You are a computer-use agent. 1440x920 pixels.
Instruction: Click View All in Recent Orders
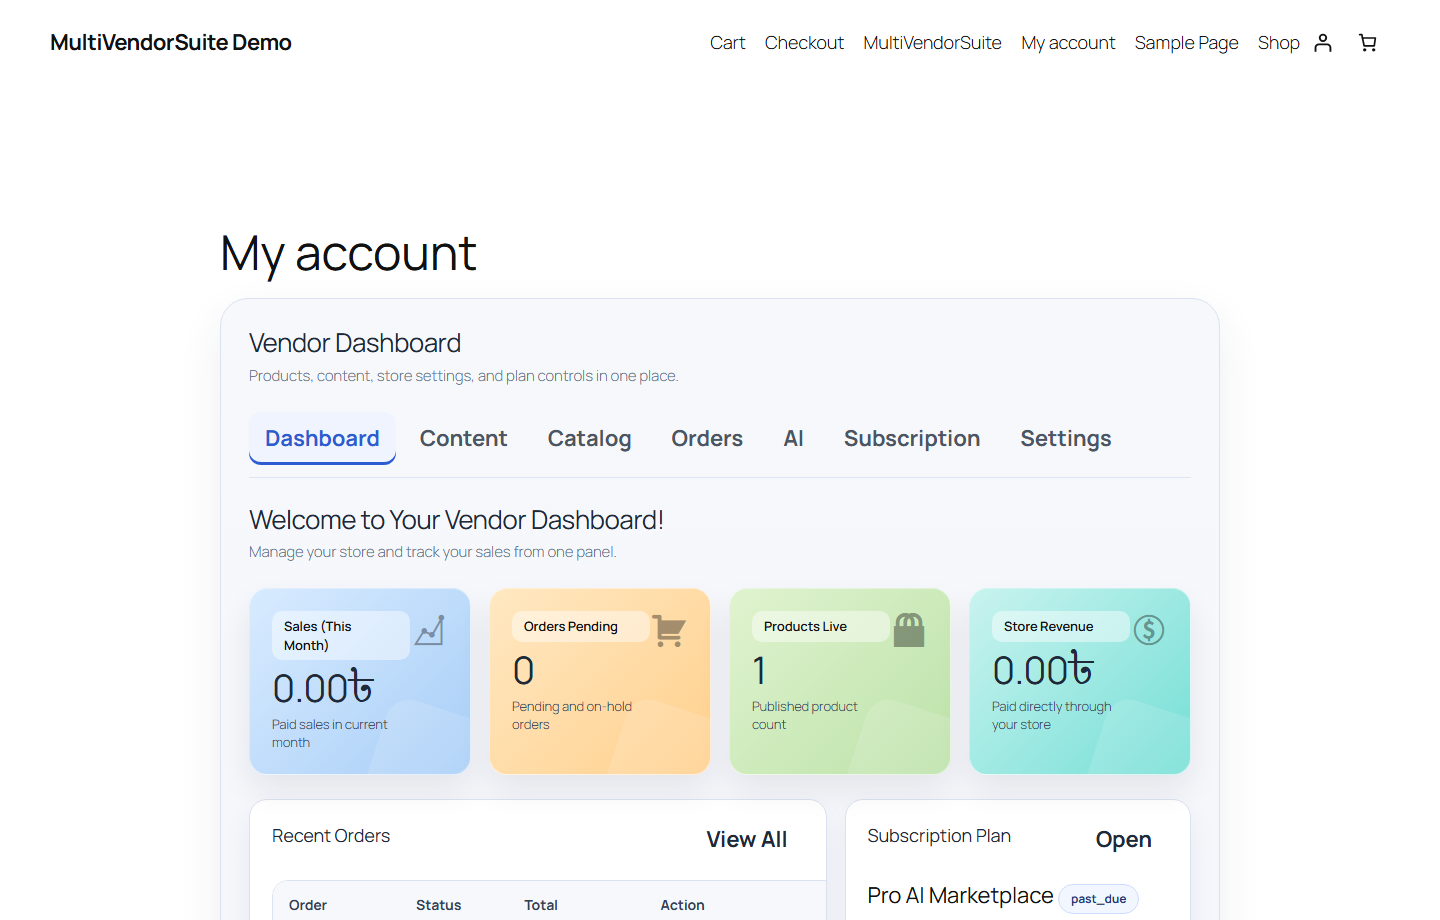coord(747,839)
